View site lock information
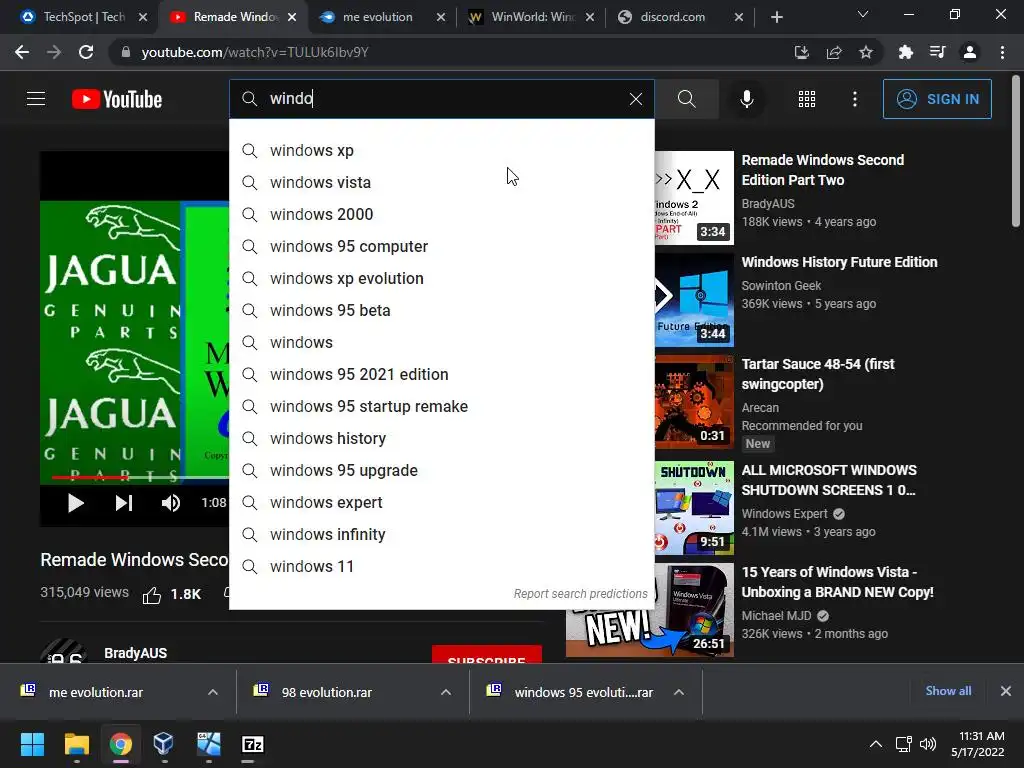Screen dimensions: 1024x768 point(125,52)
